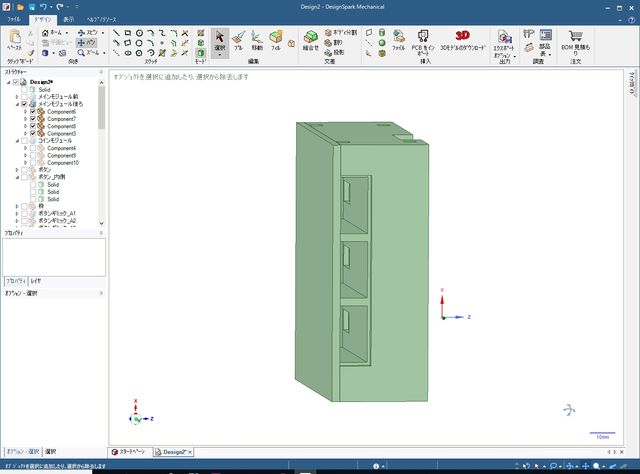
Task: Check the メインモジュール前 visibility checkbox
Action: [x=24, y=97]
